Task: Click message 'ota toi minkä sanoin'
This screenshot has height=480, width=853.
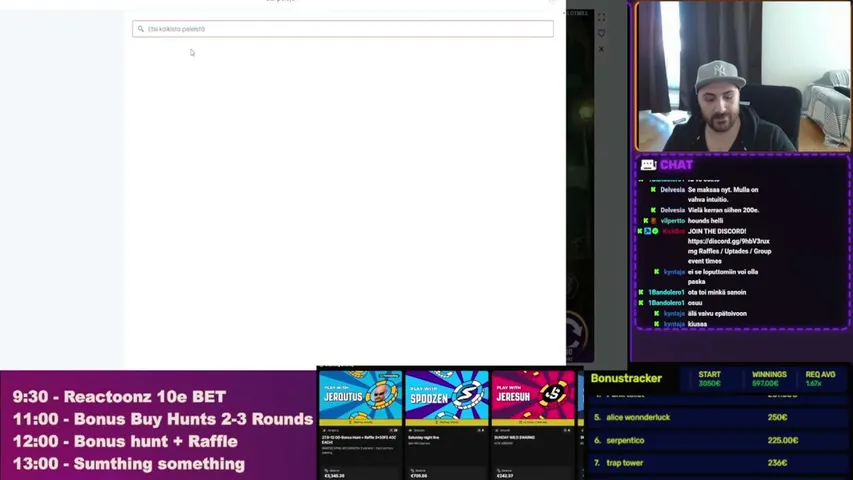Action: (717, 292)
